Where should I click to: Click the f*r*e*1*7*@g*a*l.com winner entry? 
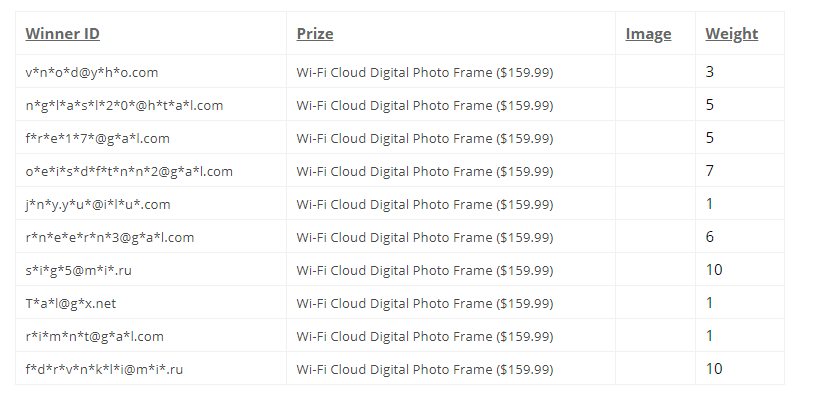97,138
